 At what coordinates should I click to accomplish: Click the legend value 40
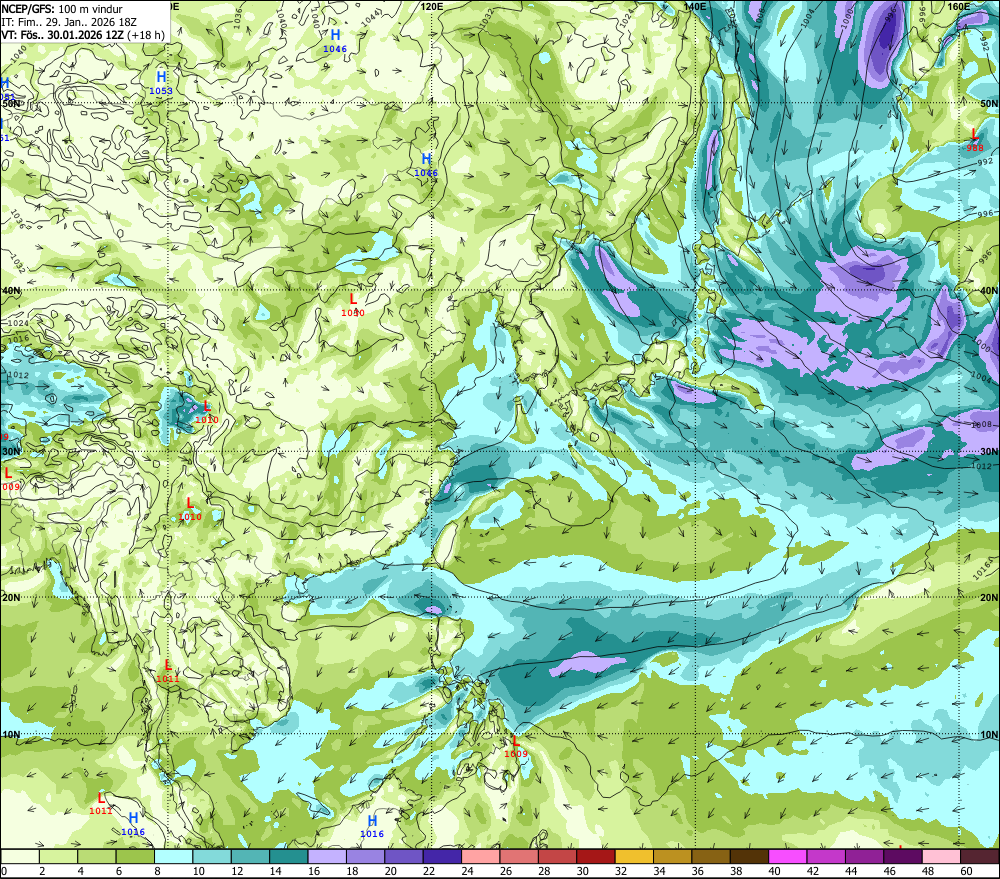[x=774, y=871]
